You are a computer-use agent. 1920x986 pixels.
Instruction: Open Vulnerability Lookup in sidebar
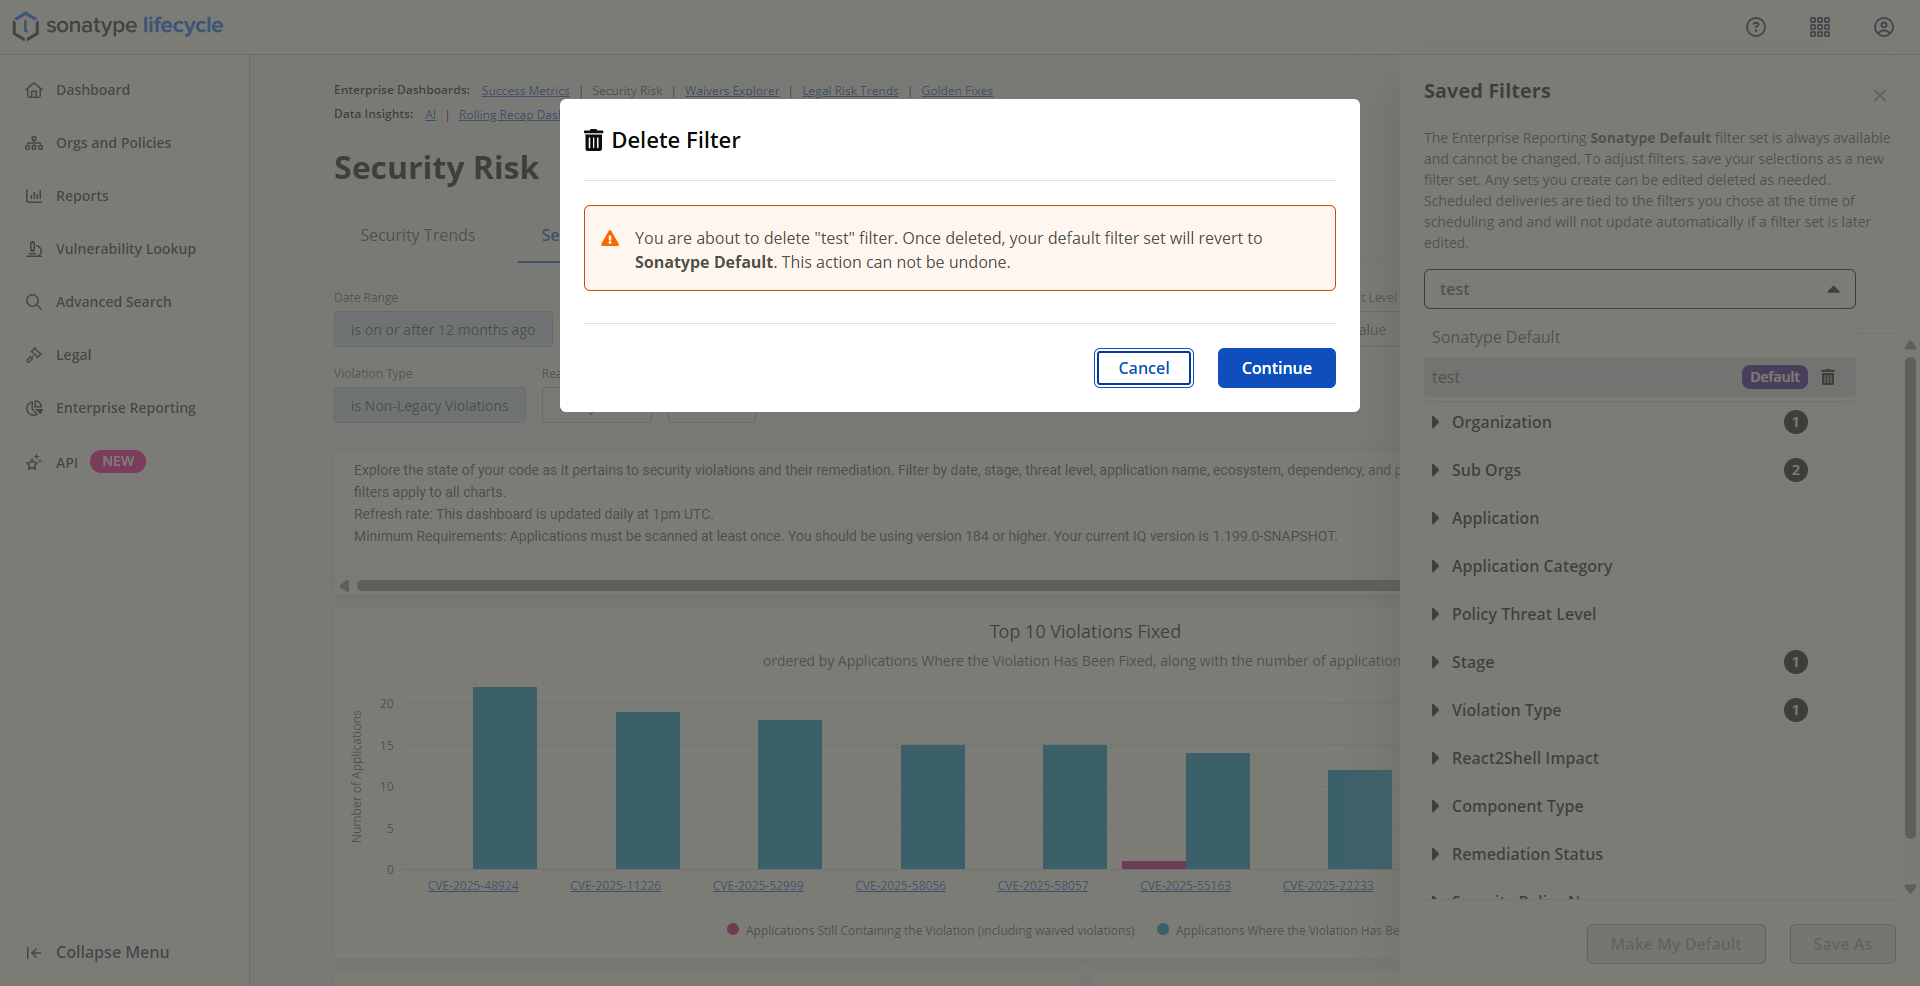click(126, 249)
